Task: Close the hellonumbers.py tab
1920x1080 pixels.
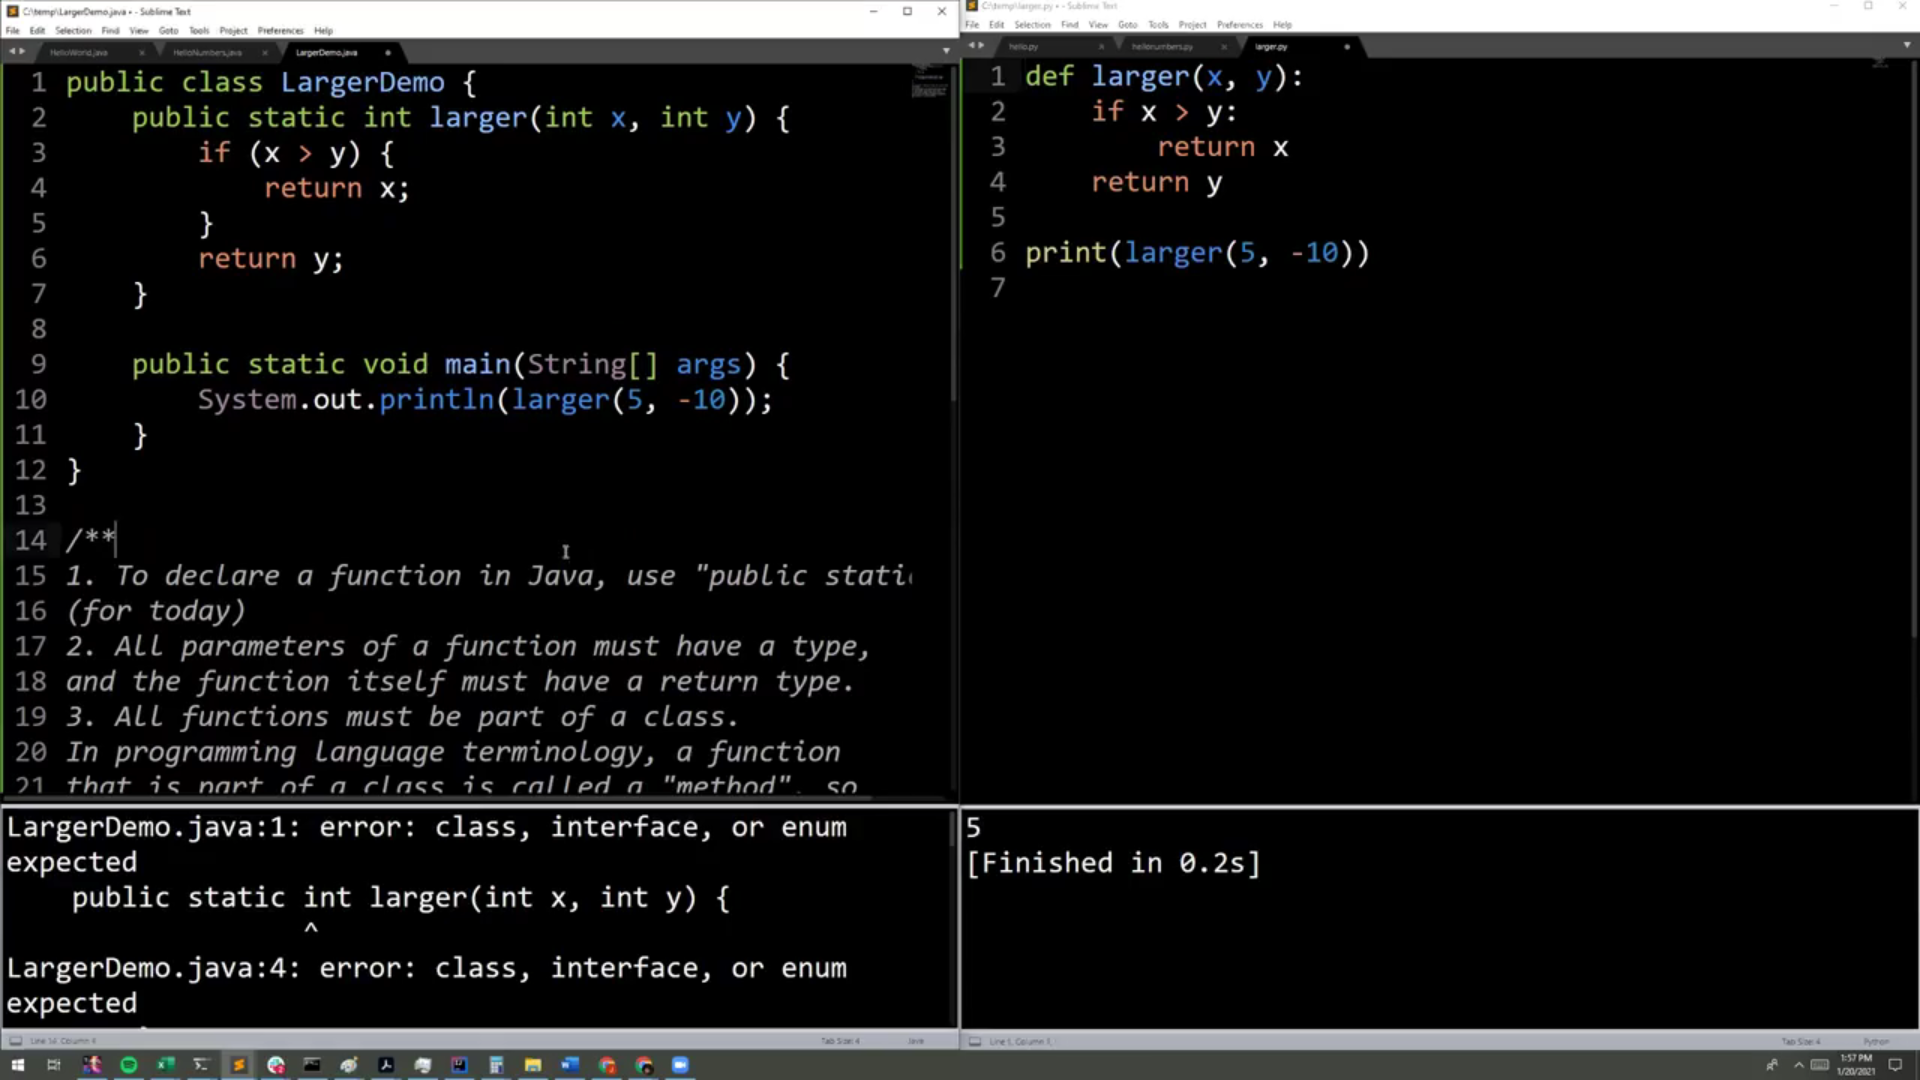Action: coord(1224,46)
